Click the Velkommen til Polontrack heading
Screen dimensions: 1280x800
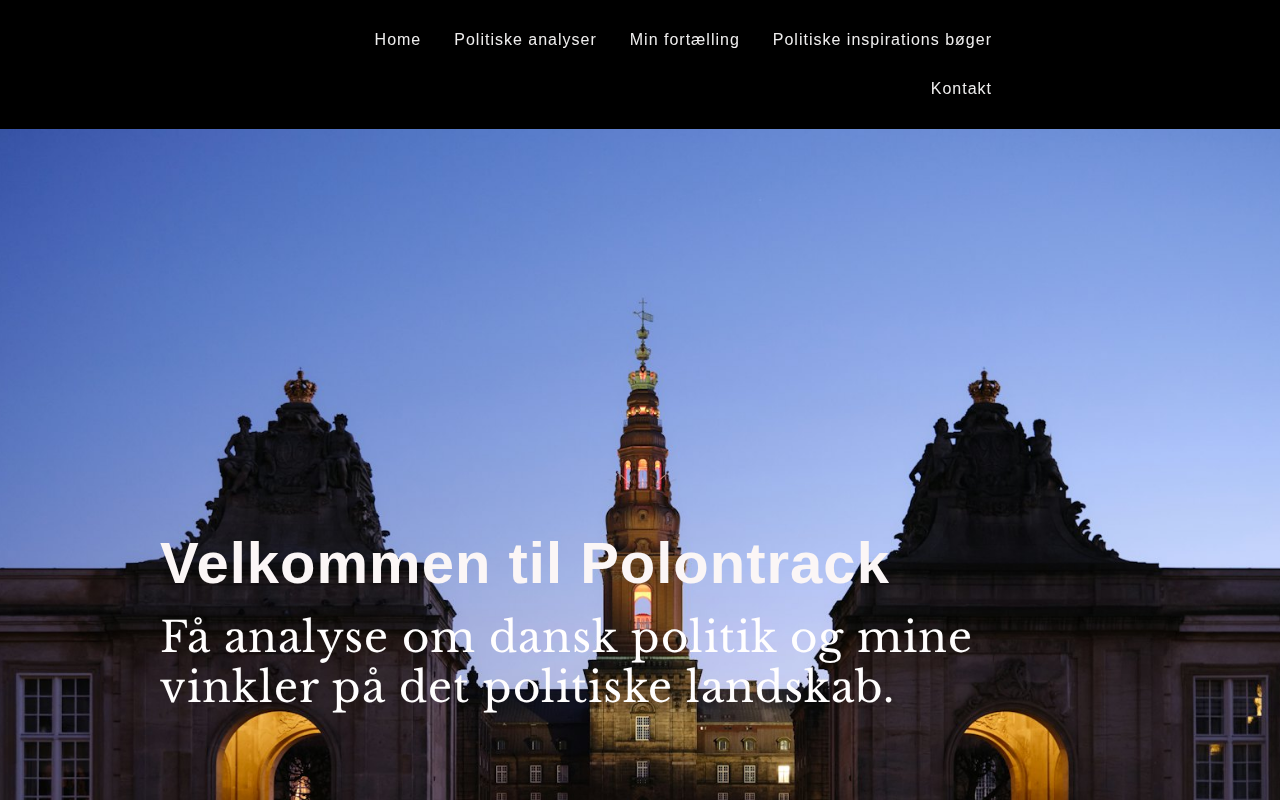tap(525, 563)
